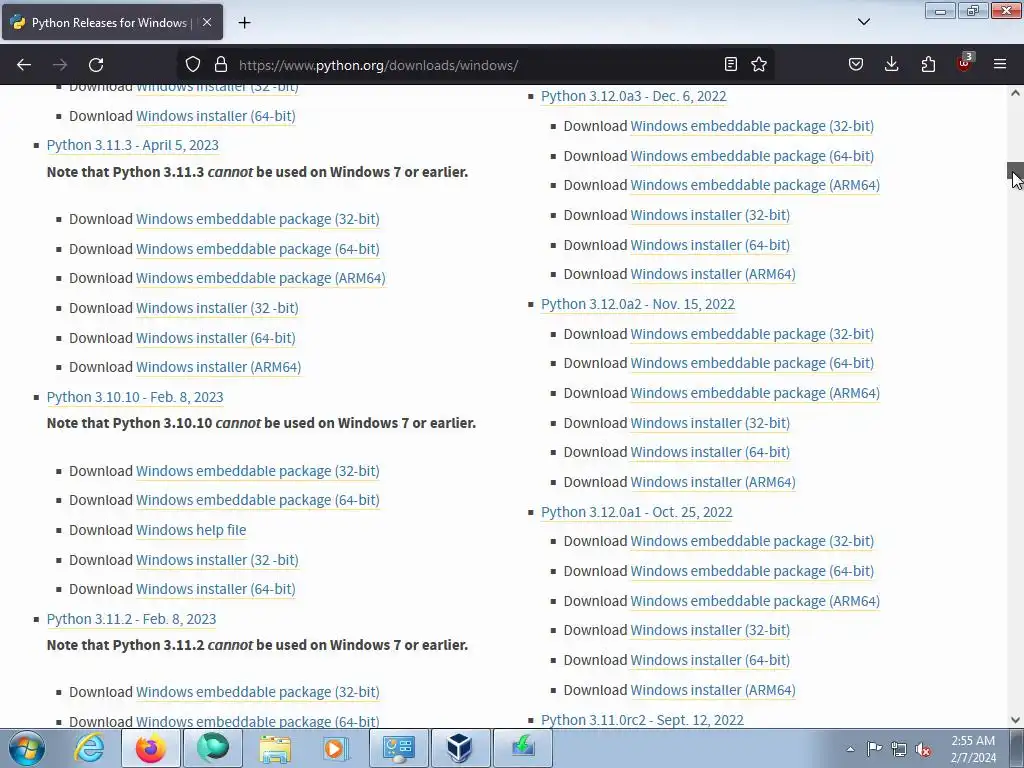Open a new tab
Viewport: 1024px width, 768px height.
(x=244, y=23)
